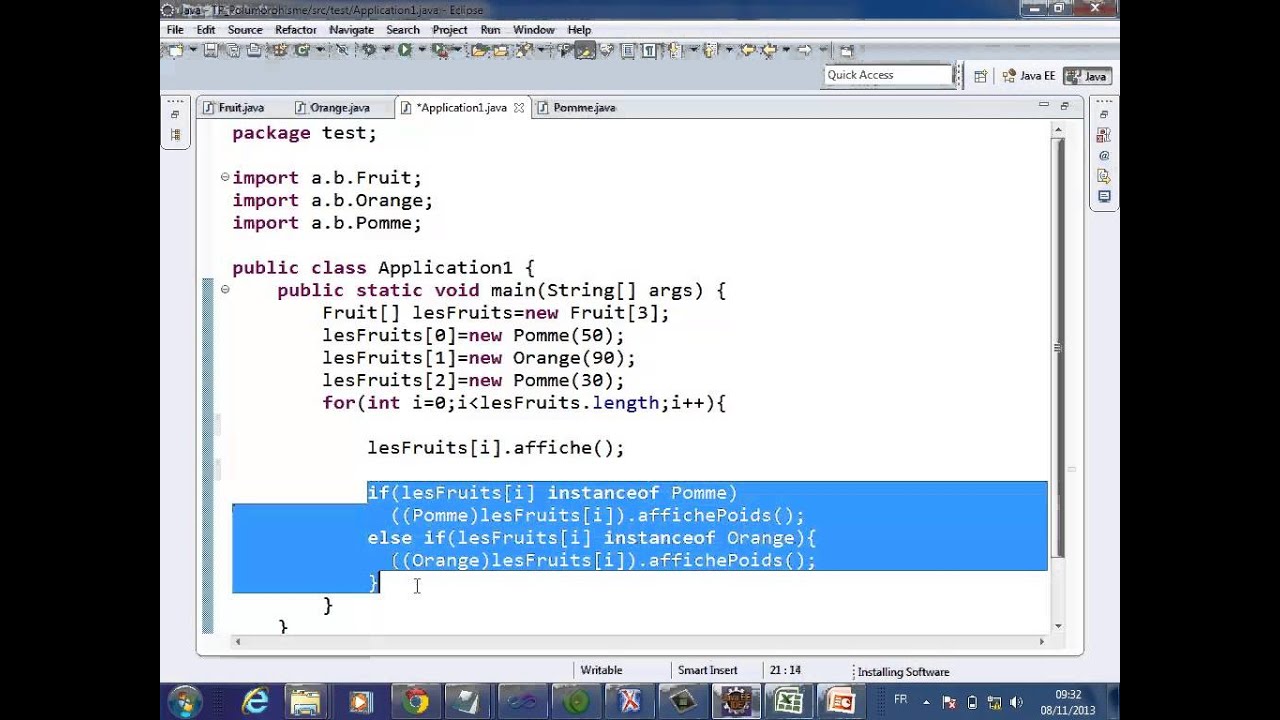Click the Open Type folder icon
This screenshot has height=720, width=1280.
pos(479,50)
